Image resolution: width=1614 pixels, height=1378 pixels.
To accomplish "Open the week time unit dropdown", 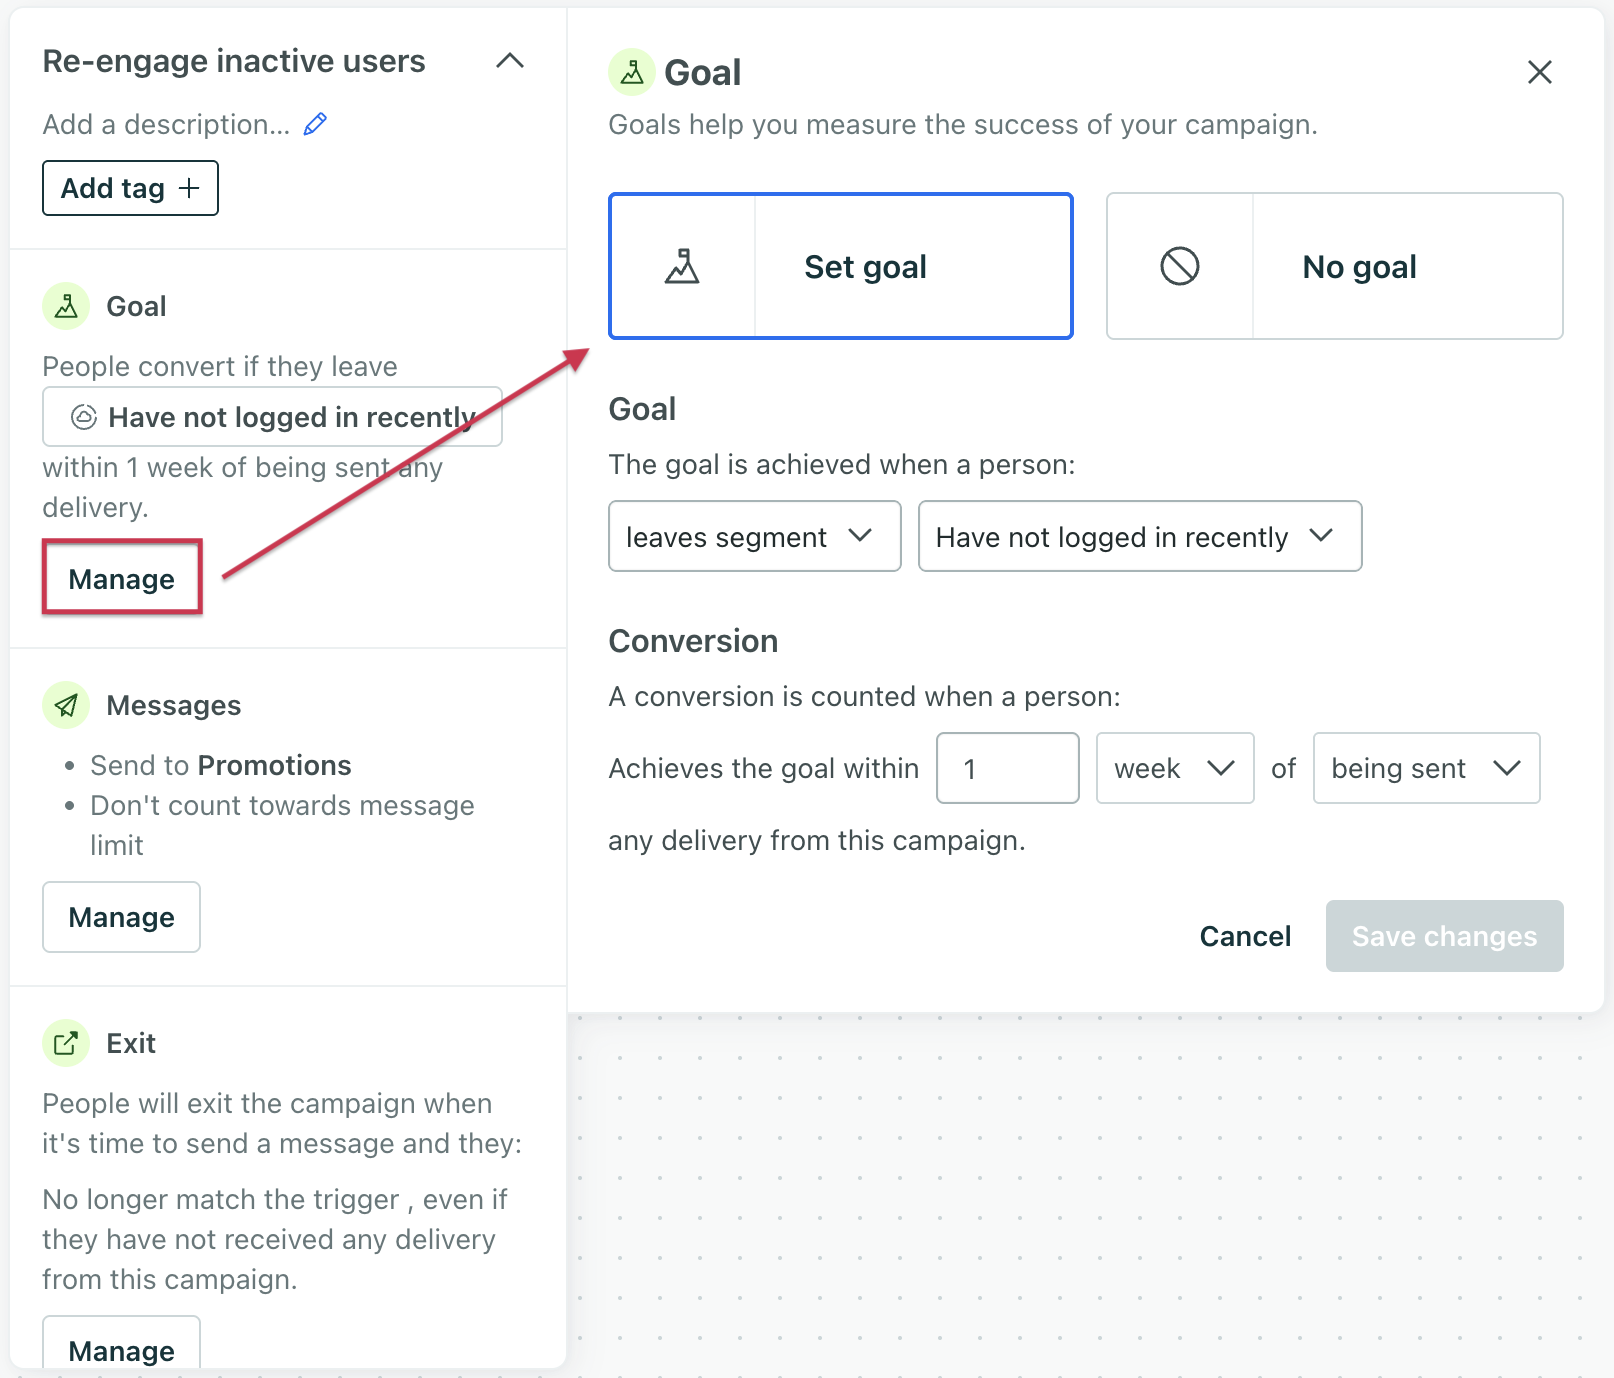I will click(x=1175, y=768).
